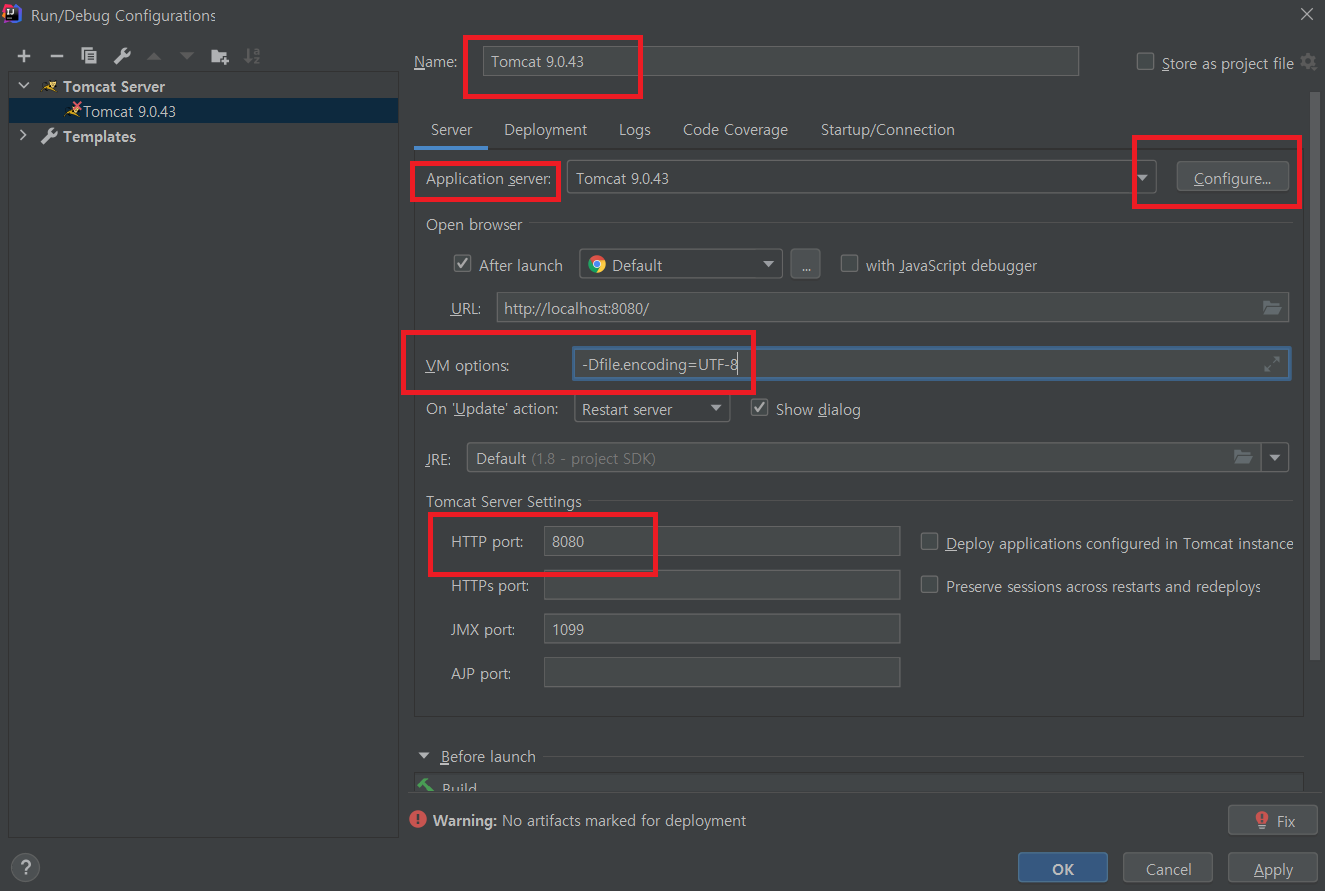Move configuration down arrow icon
This screenshot has width=1325, height=892.
(187, 56)
